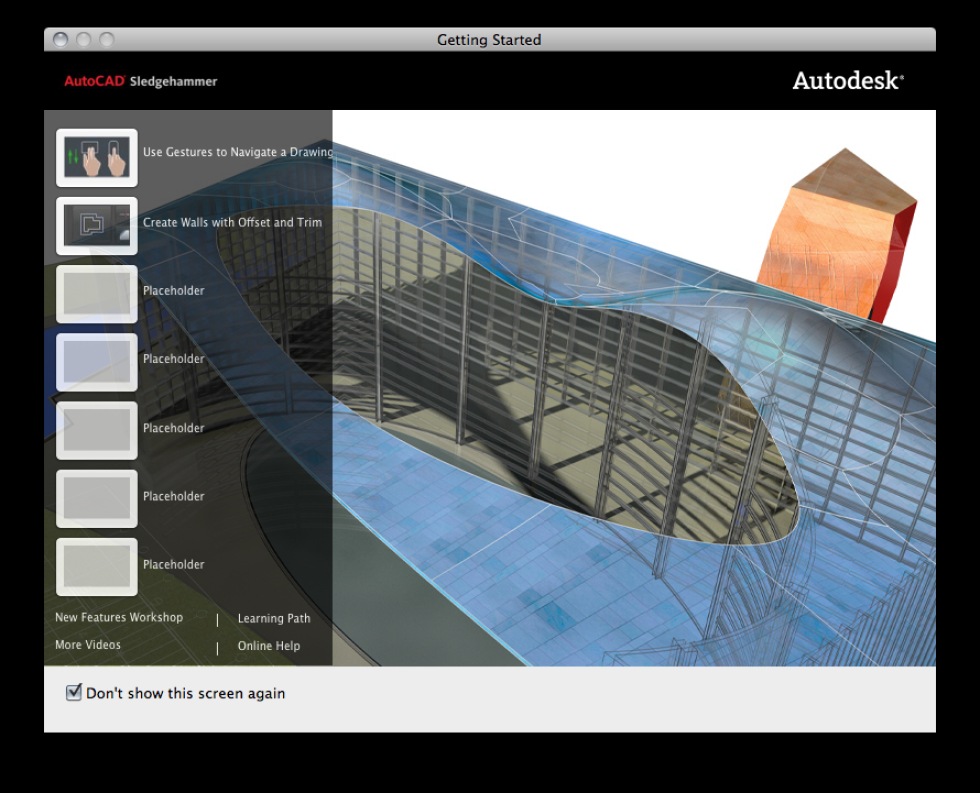Click the 'Use Gestures to Navigate a Drawing' label
This screenshot has width=980, height=793.
[237, 152]
